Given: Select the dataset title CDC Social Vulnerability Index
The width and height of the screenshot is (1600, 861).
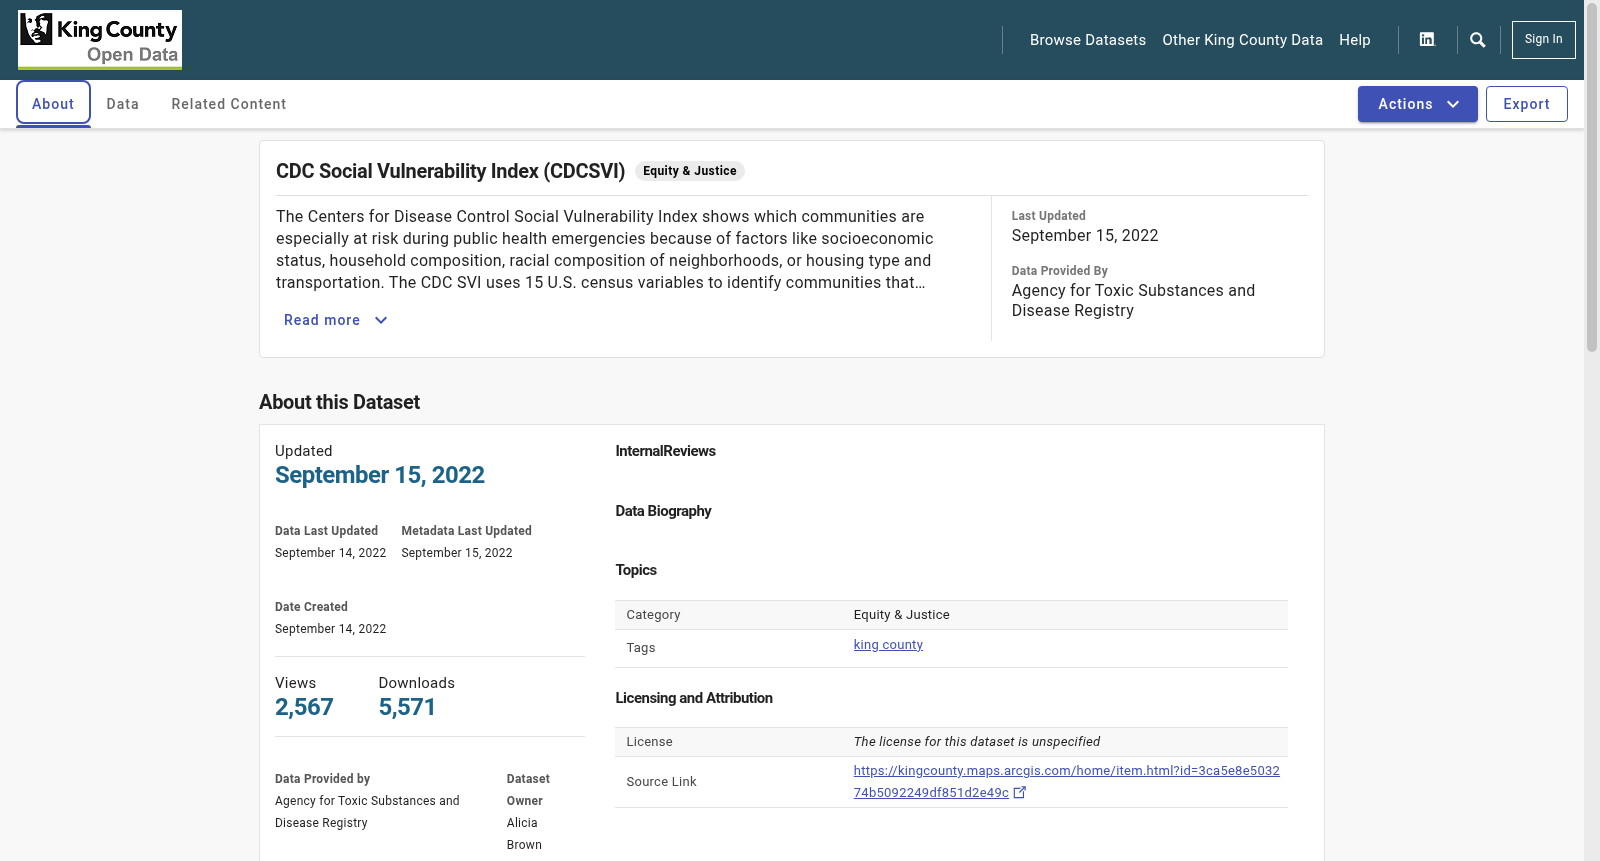Looking at the screenshot, I should click(x=450, y=171).
